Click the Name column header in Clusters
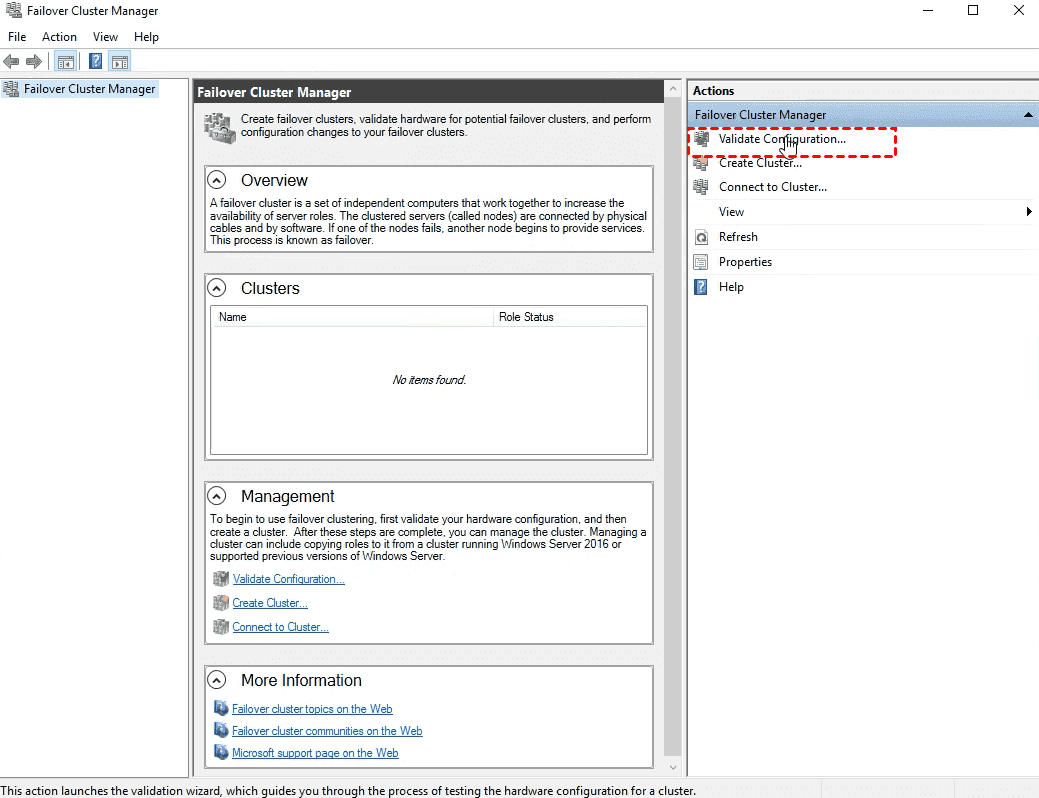The width and height of the screenshot is (1039, 798). click(x=353, y=317)
